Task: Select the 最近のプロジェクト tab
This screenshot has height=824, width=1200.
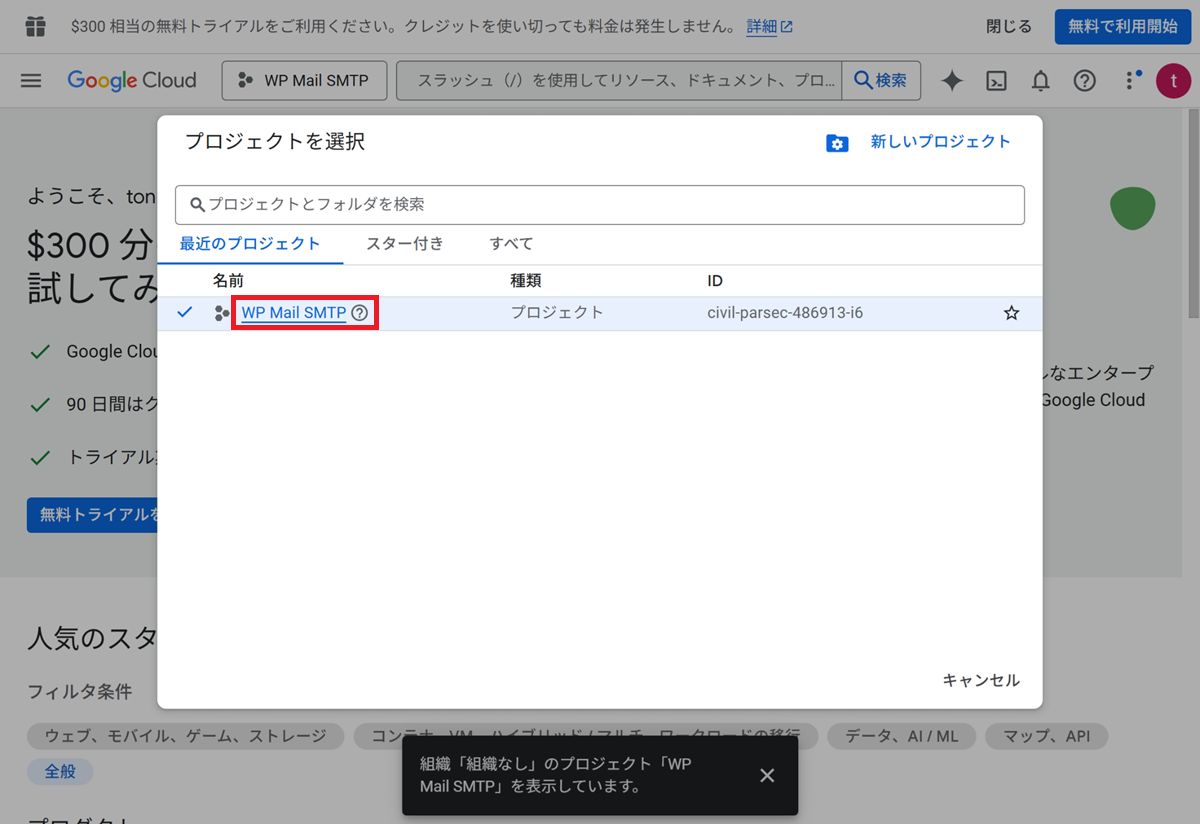Action: click(250, 243)
